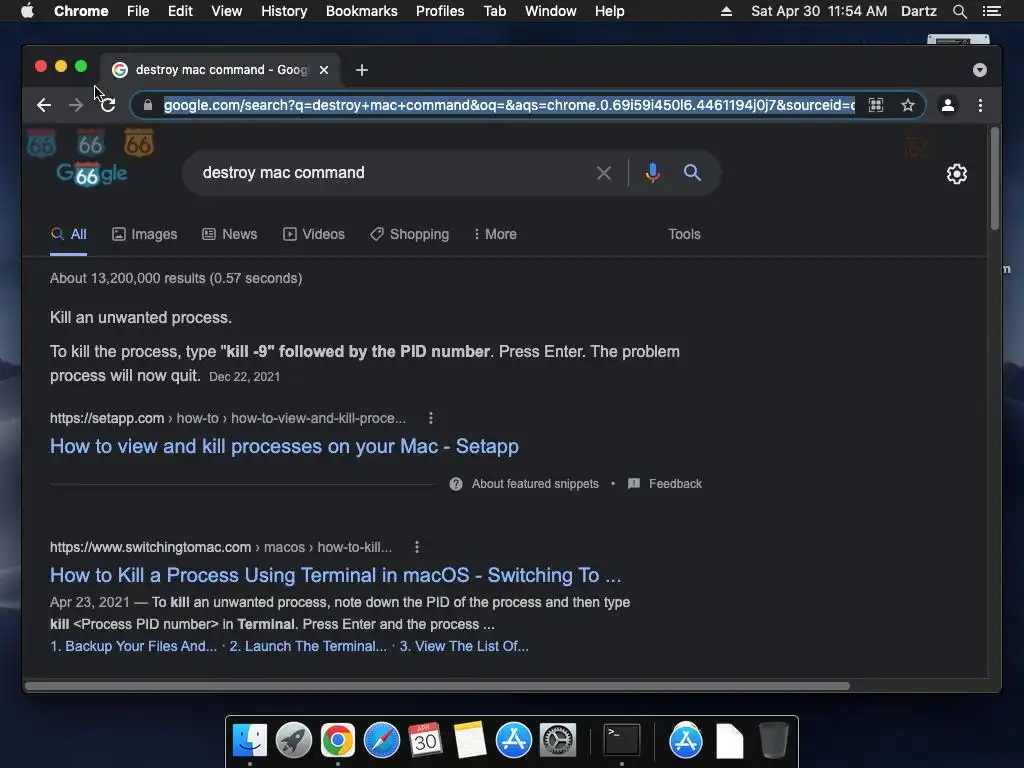Open options for the Setapp result
This screenshot has width=1024, height=768.
click(430, 418)
